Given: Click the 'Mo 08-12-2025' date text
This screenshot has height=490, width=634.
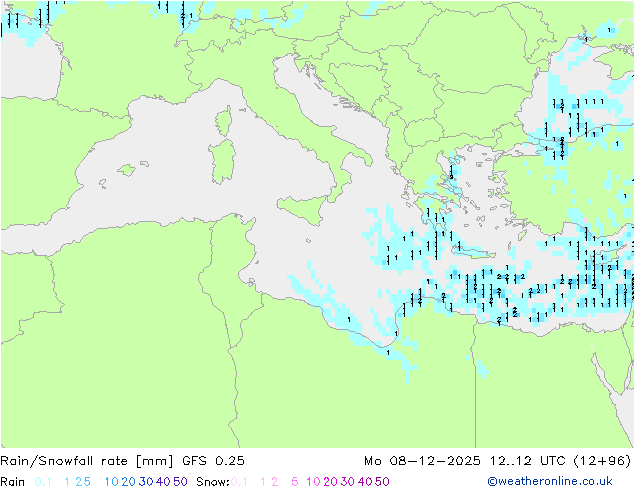Looking at the screenshot, I should point(422,461).
